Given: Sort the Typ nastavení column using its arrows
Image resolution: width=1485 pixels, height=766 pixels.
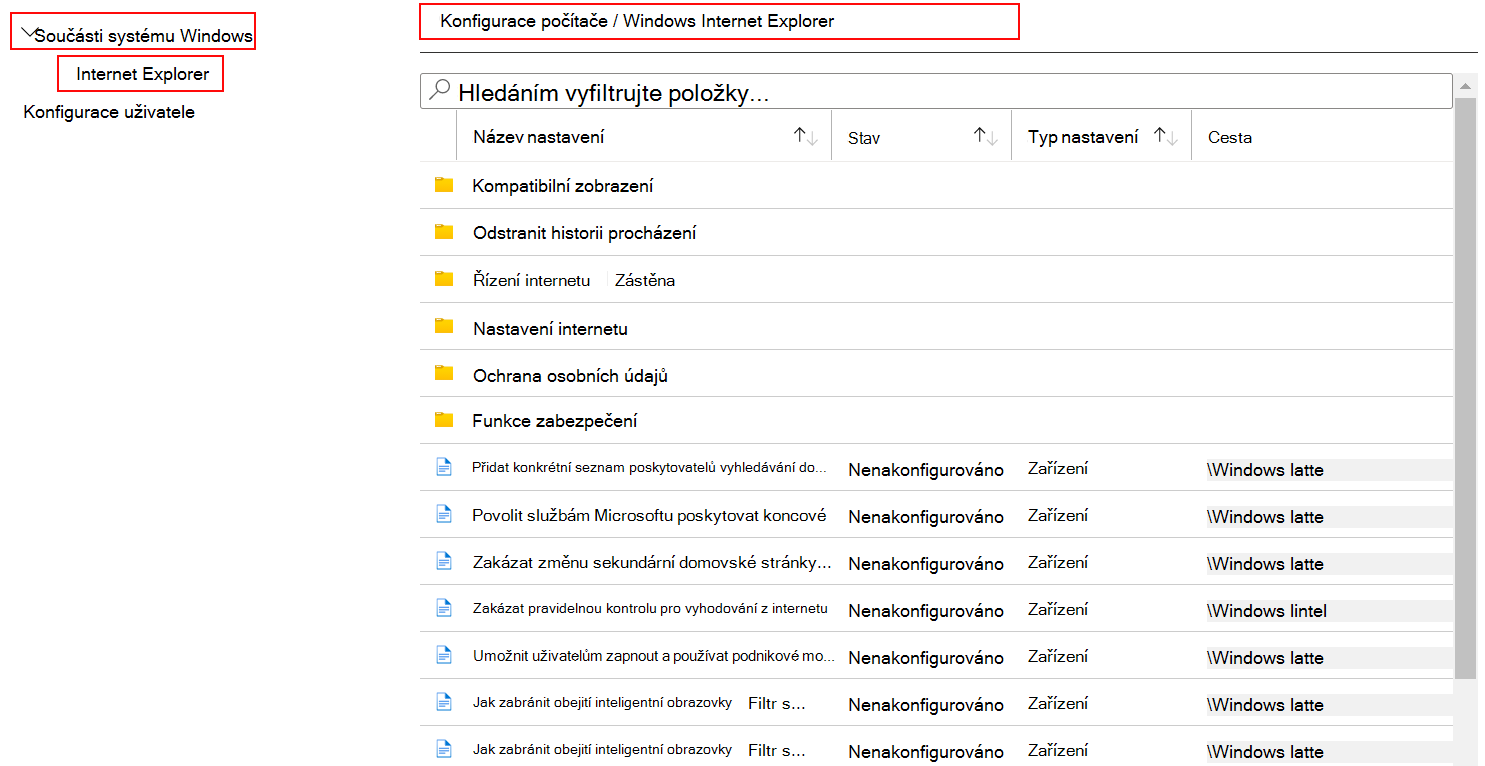Looking at the screenshot, I should pos(1166,137).
